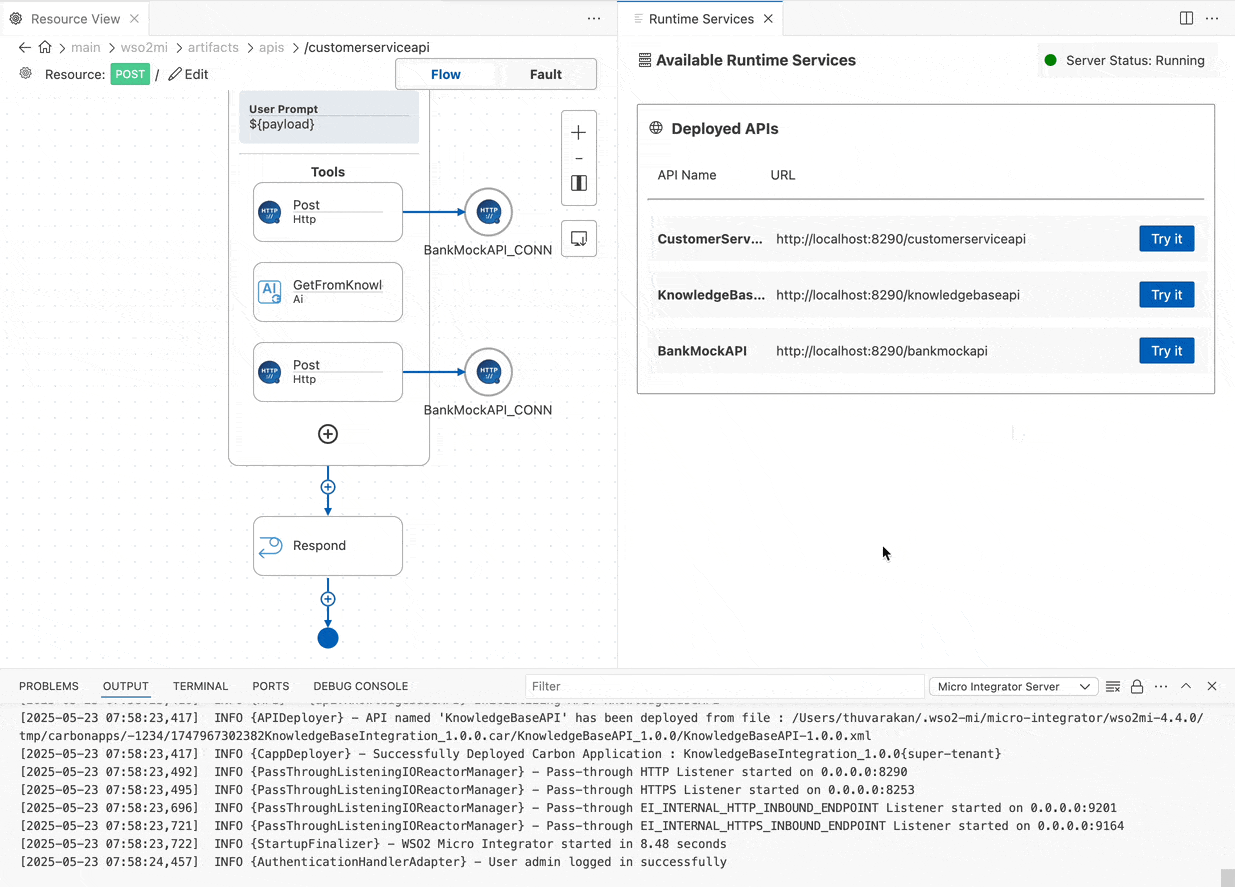Close the Runtime Services tab
Image resolution: width=1235 pixels, height=887 pixels.
768,19
